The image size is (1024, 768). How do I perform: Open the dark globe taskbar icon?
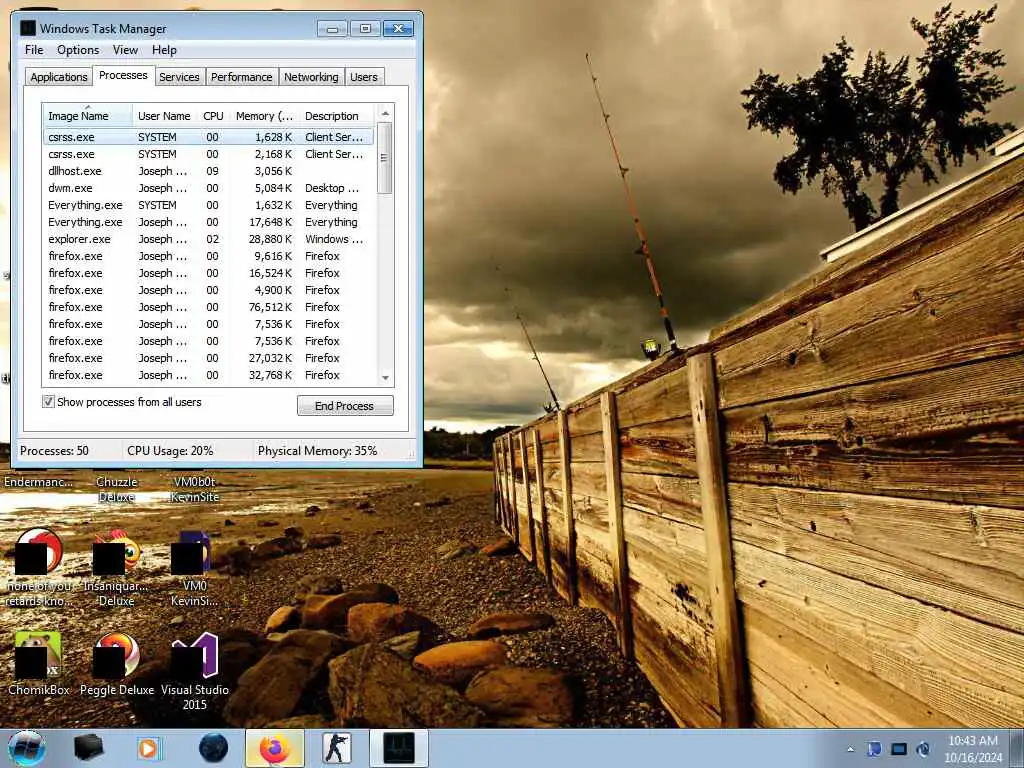pos(213,748)
